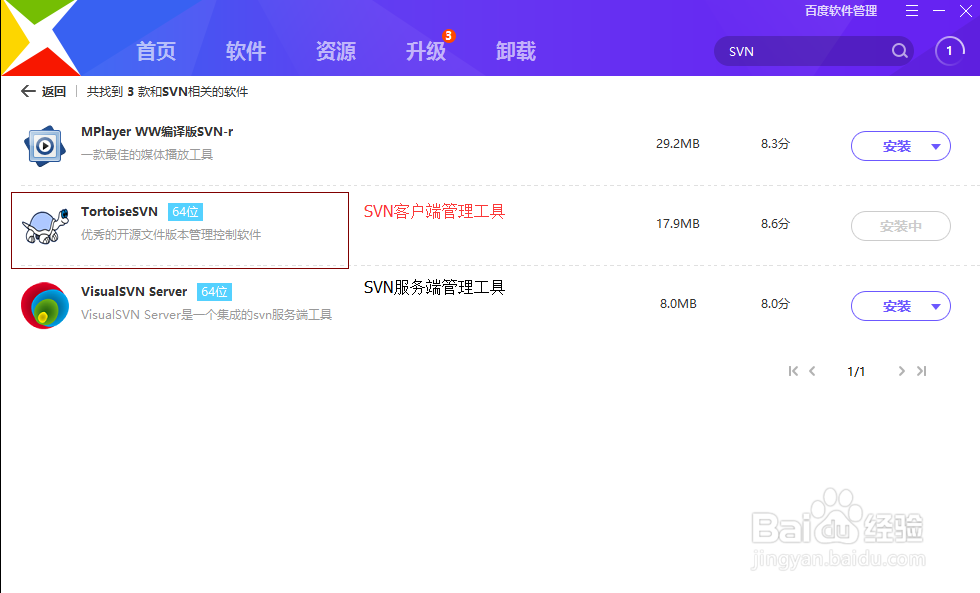Click the VisualSVN Server title
980x593 pixels.
tap(134, 291)
